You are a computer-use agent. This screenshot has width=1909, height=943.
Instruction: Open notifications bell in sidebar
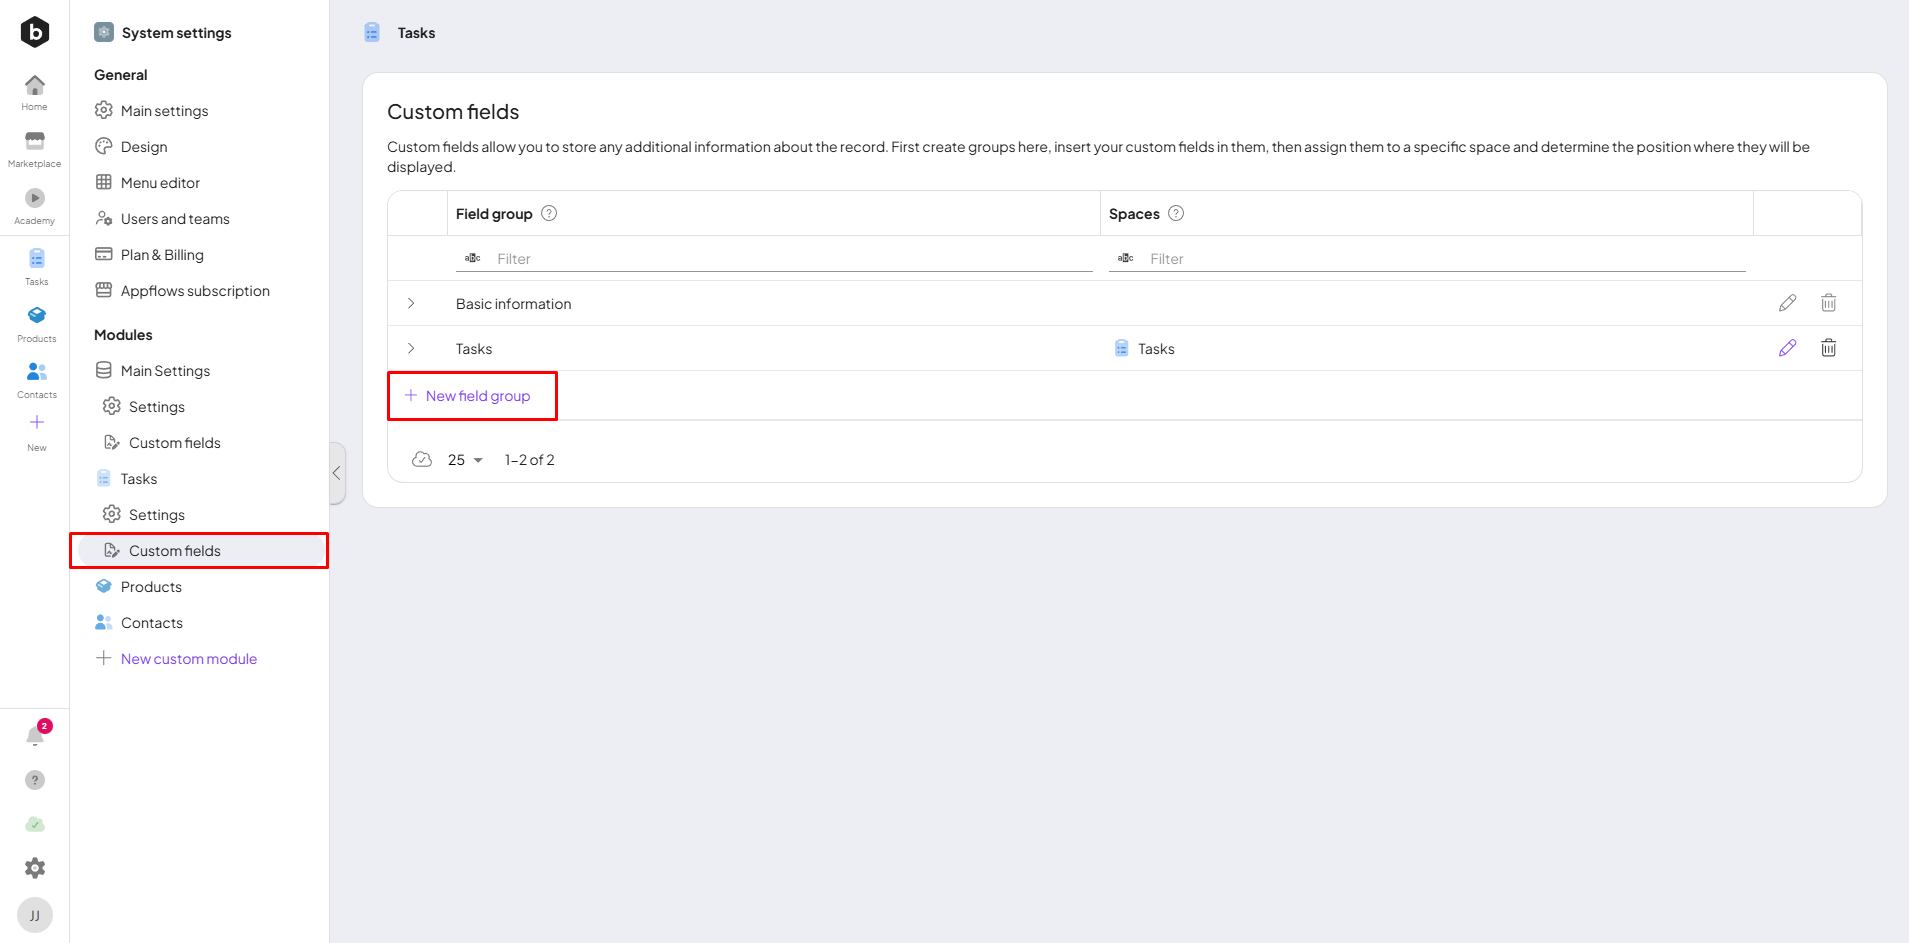tap(35, 737)
